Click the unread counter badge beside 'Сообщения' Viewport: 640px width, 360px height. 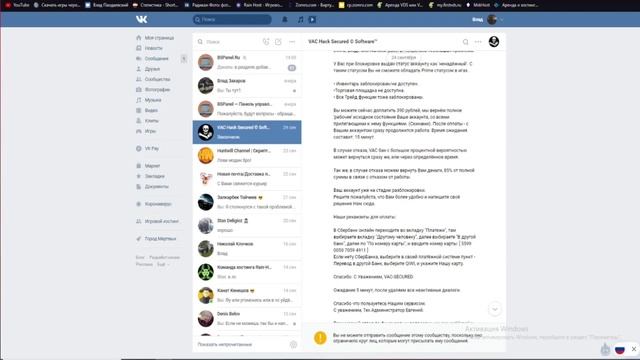[x=184, y=58]
